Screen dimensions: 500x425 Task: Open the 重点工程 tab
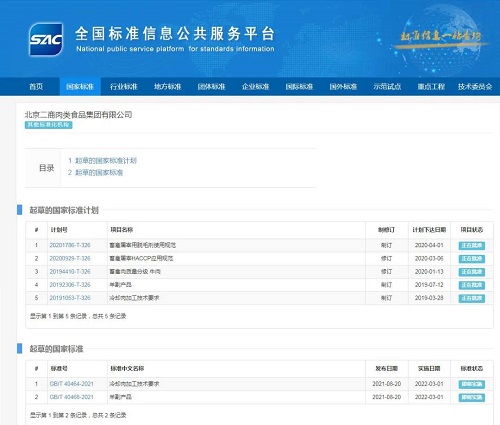click(x=431, y=87)
